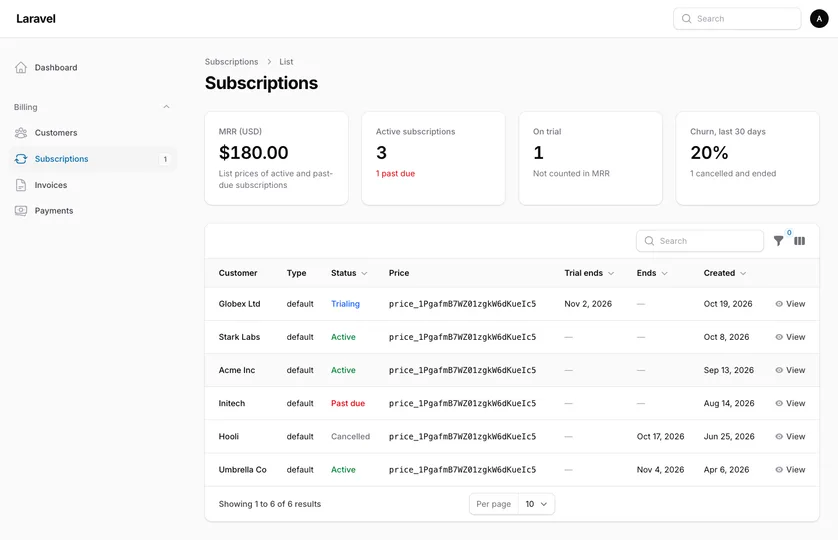View the Acme Inc subscription

coord(790,370)
